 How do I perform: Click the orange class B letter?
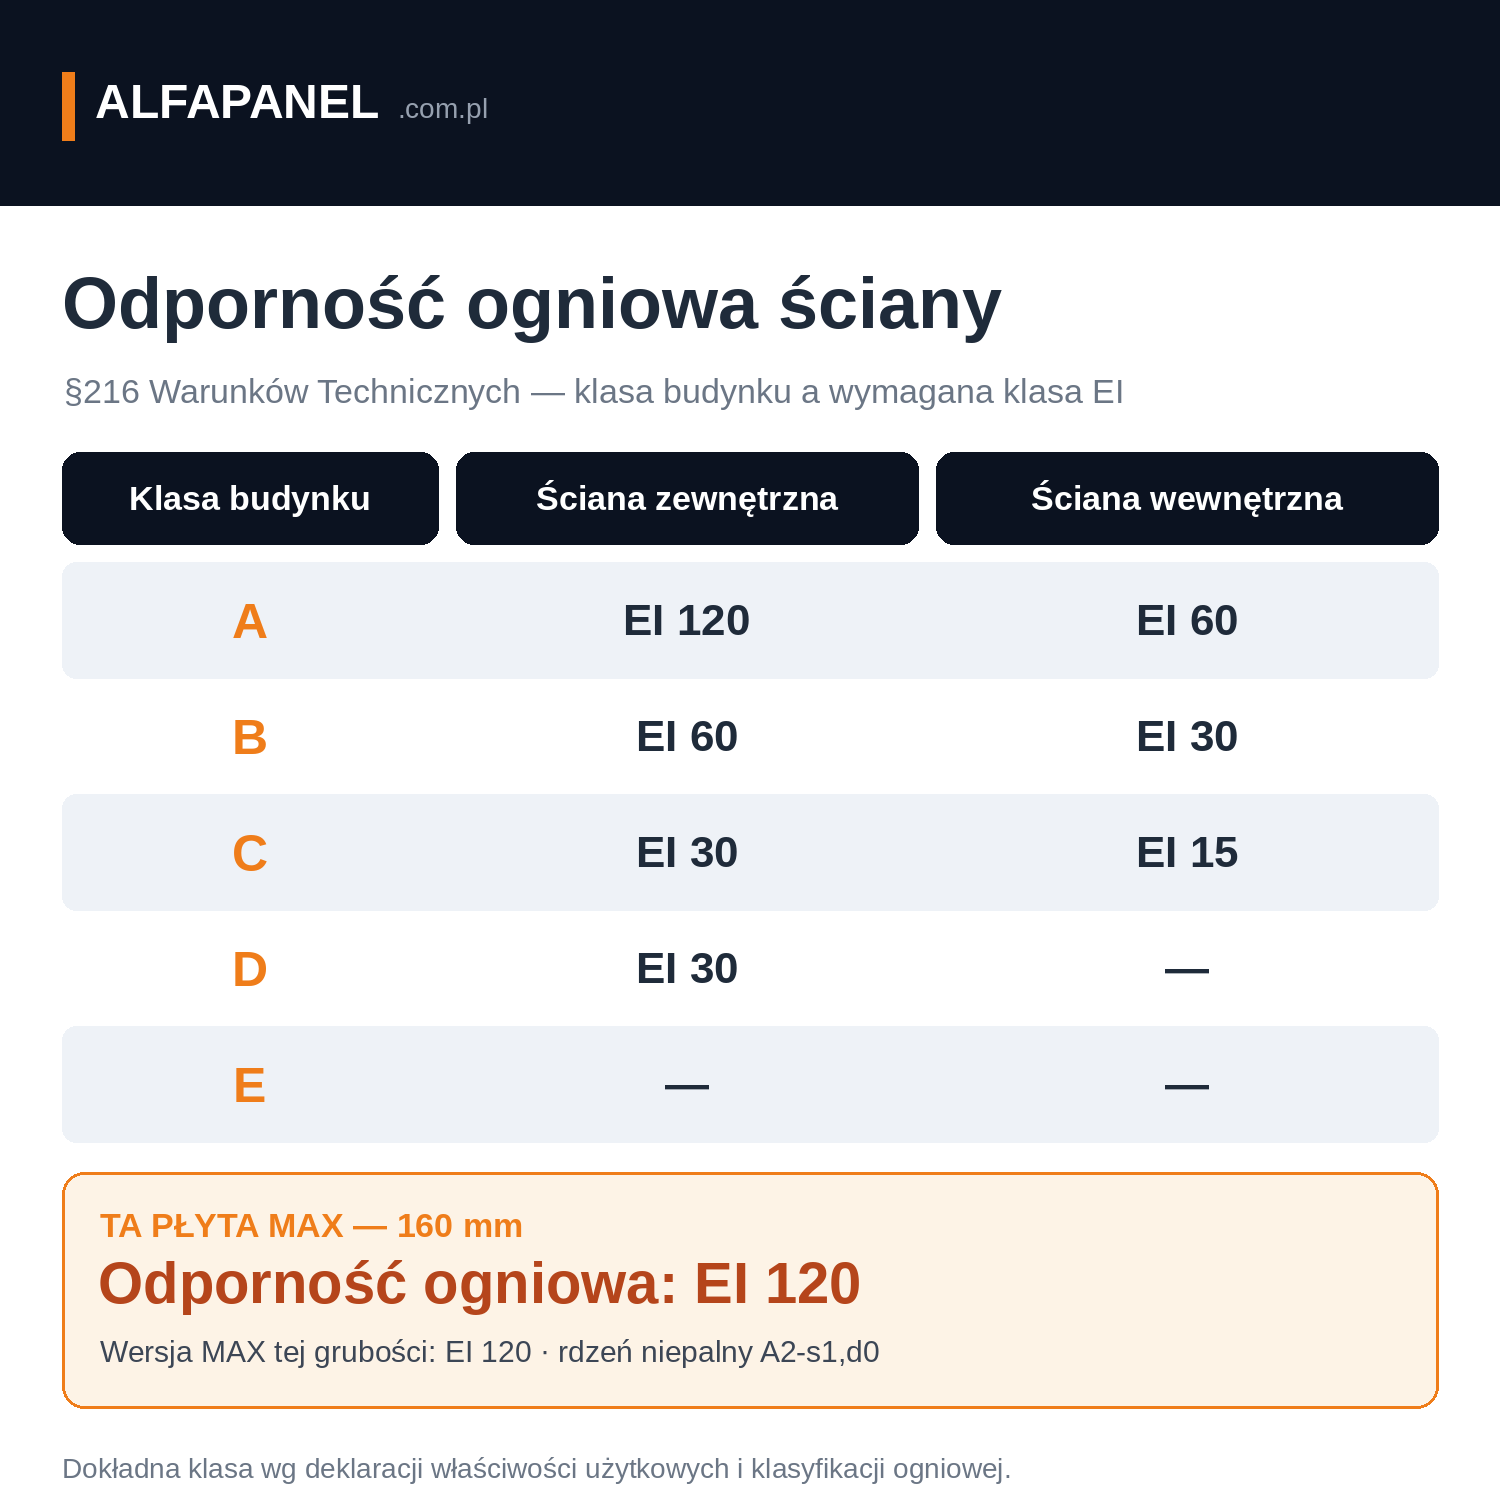(x=250, y=737)
